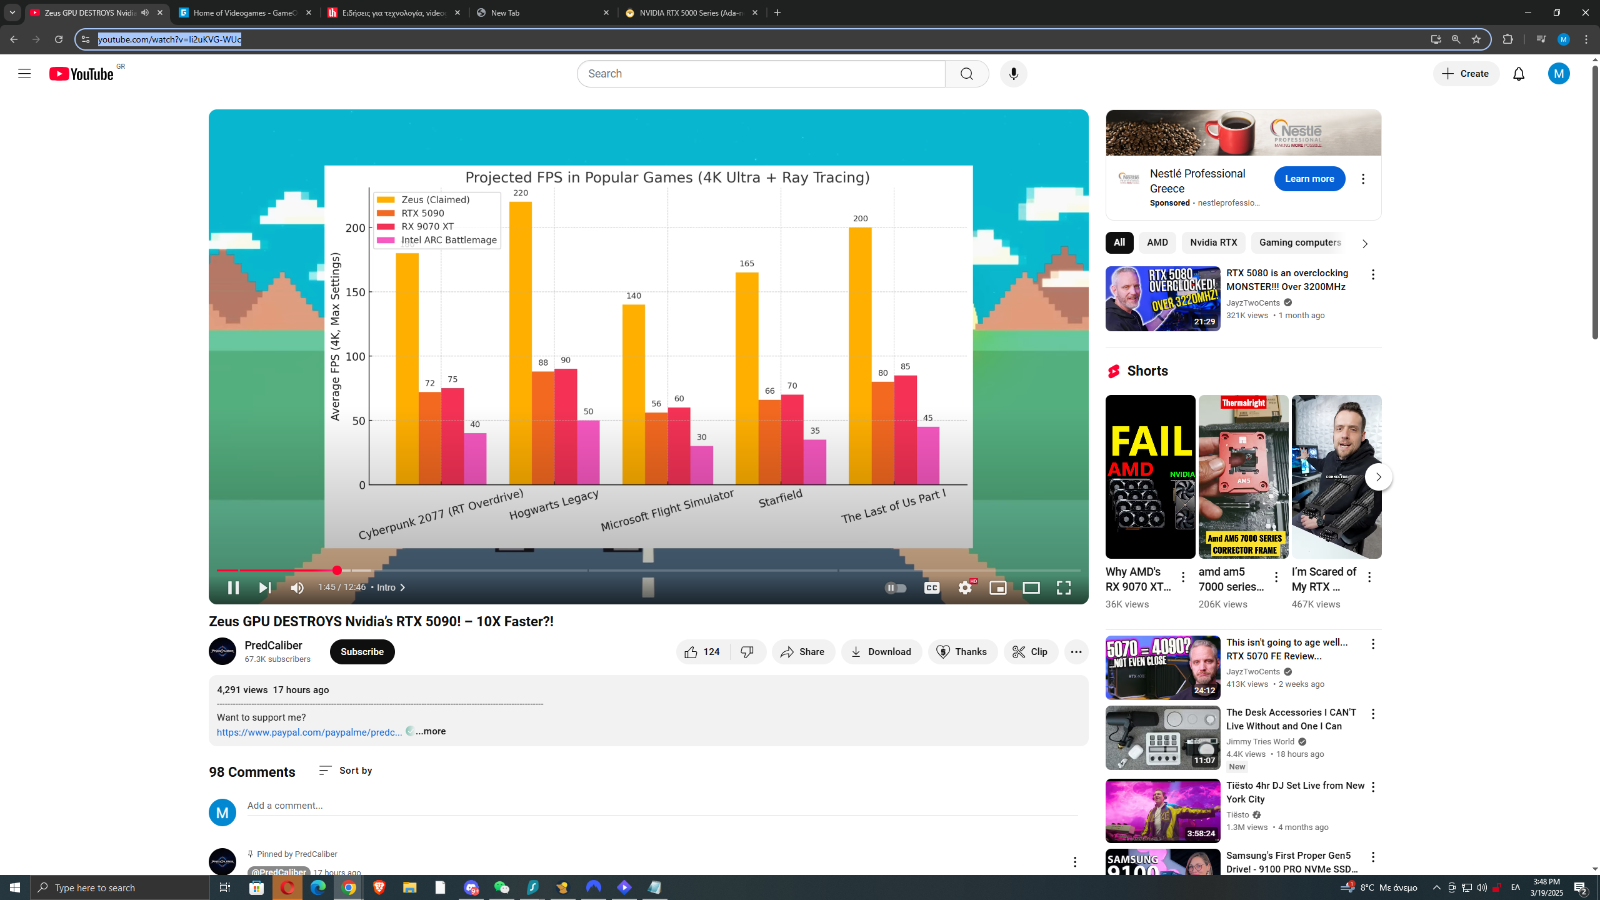Select the Nvidia RTX filter chip
Screen dimensions: 1600x900
[1213, 243]
